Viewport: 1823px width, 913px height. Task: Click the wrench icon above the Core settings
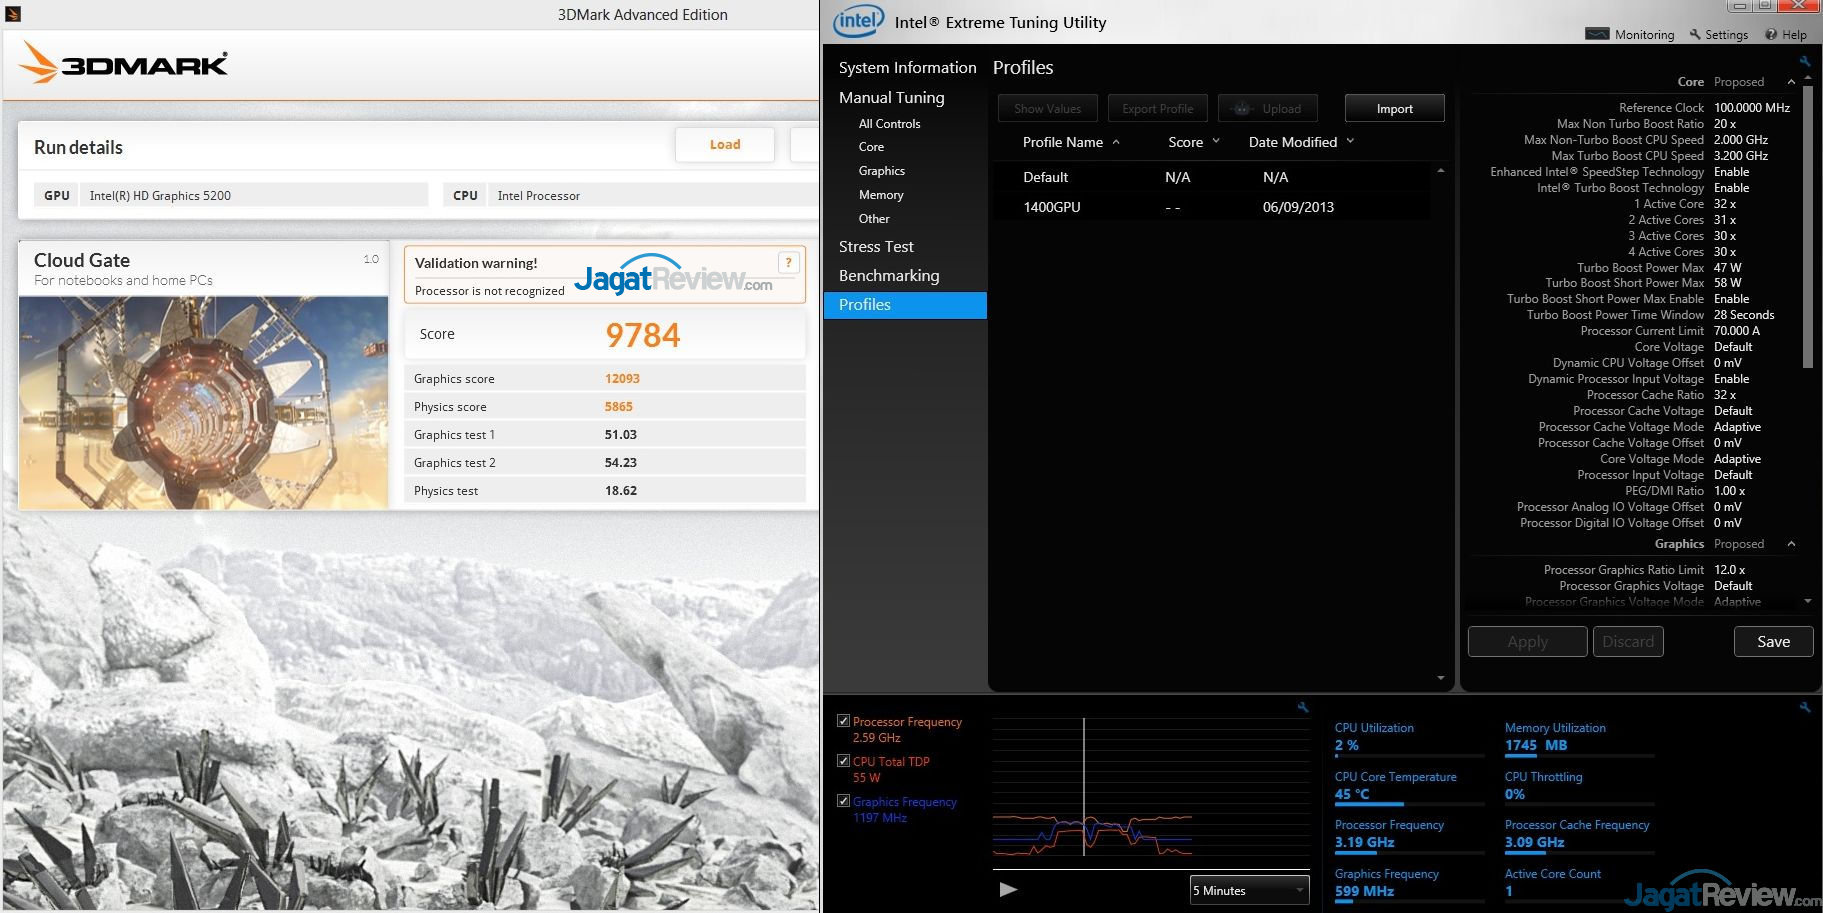[1805, 61]
